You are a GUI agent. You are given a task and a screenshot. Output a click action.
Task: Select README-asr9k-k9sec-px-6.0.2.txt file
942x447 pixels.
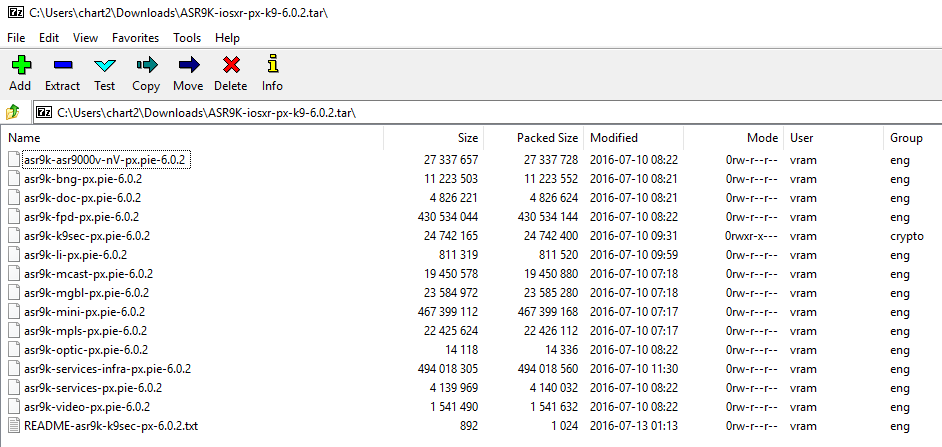(x=111, y=426)
